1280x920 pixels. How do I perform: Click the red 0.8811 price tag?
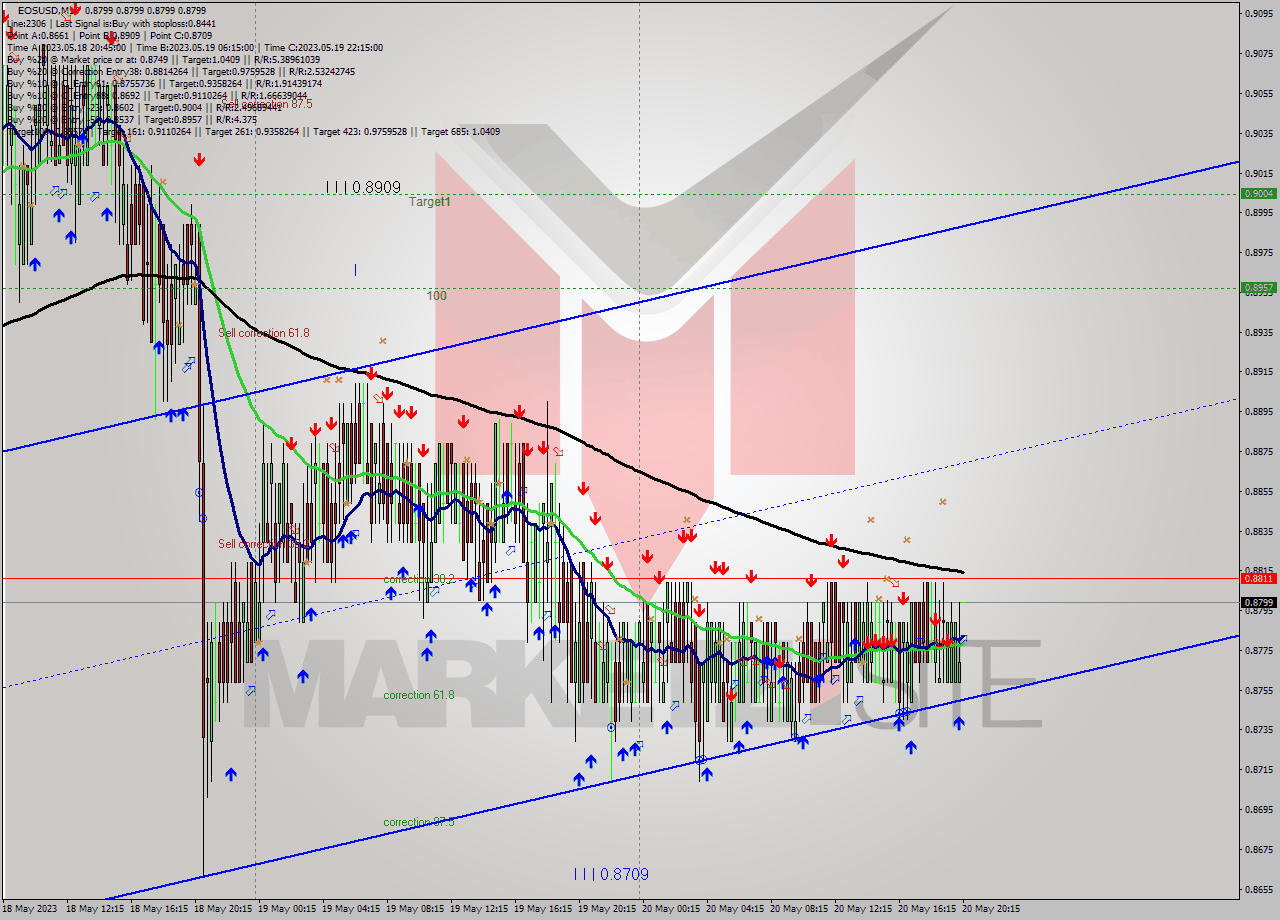click(x=1257, y=578)
